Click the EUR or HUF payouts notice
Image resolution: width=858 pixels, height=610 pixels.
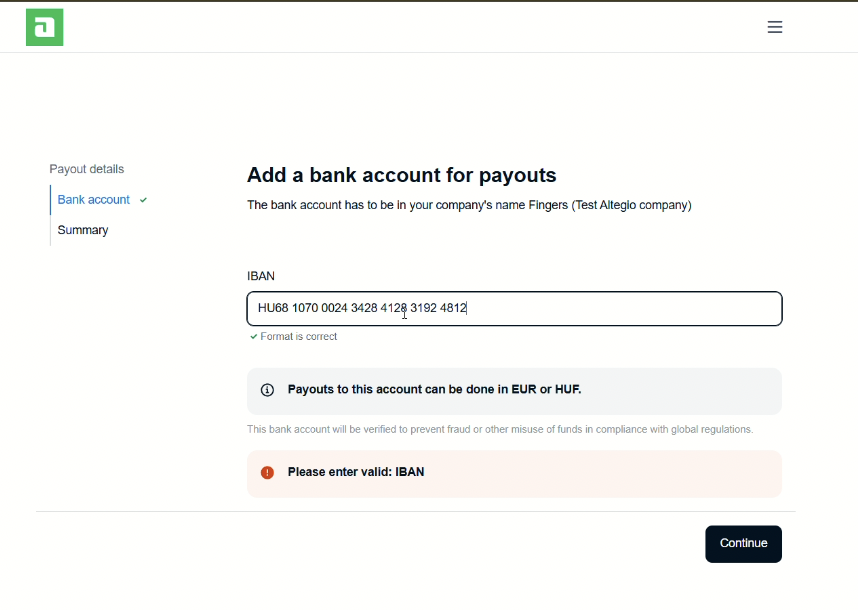434,389
